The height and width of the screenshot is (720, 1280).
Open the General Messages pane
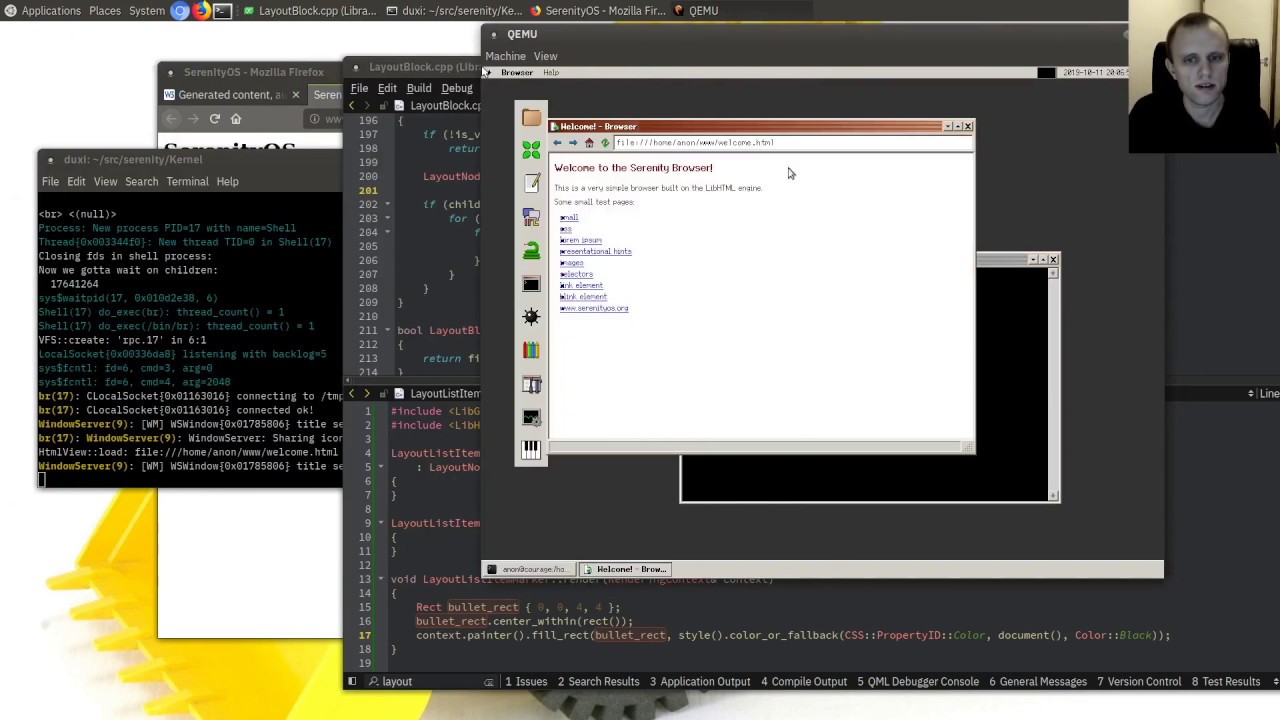1038,682
